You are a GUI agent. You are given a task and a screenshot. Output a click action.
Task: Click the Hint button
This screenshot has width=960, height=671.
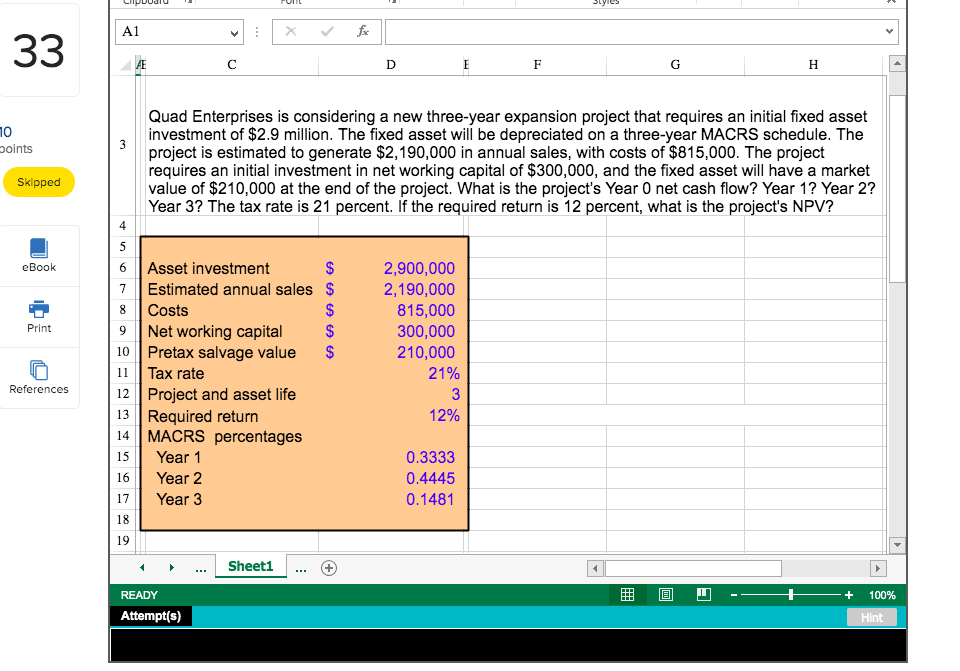tap(872, 617)
